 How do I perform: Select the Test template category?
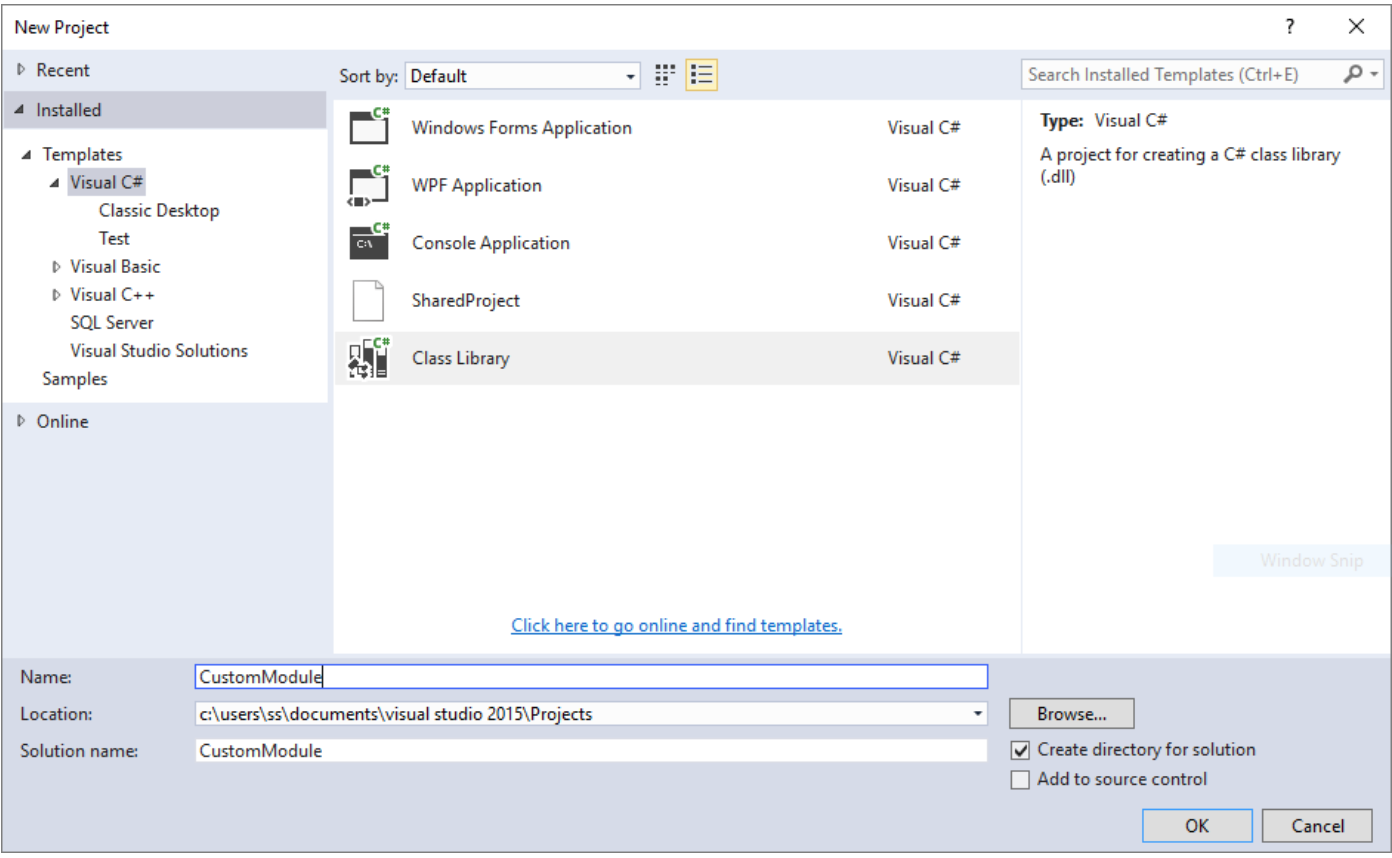114,239
